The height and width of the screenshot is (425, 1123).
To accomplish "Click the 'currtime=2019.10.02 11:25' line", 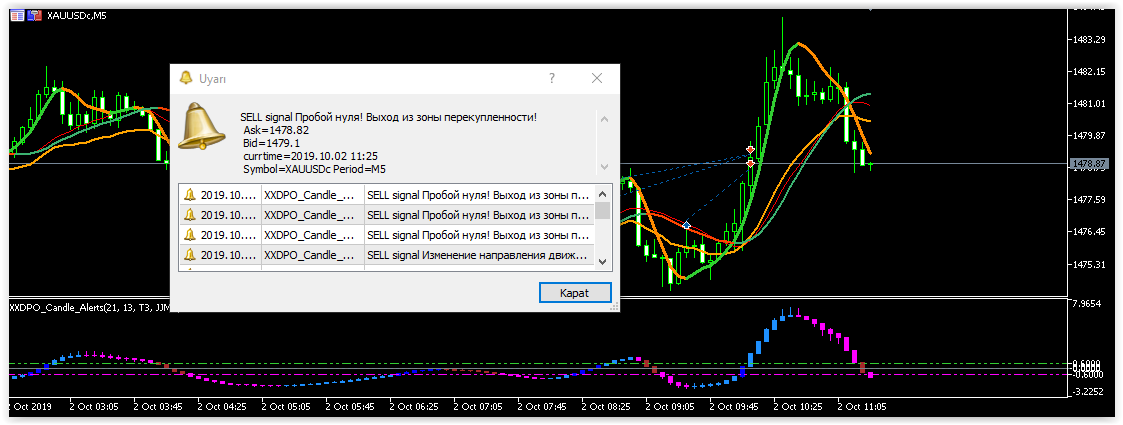I will point(310,156).
